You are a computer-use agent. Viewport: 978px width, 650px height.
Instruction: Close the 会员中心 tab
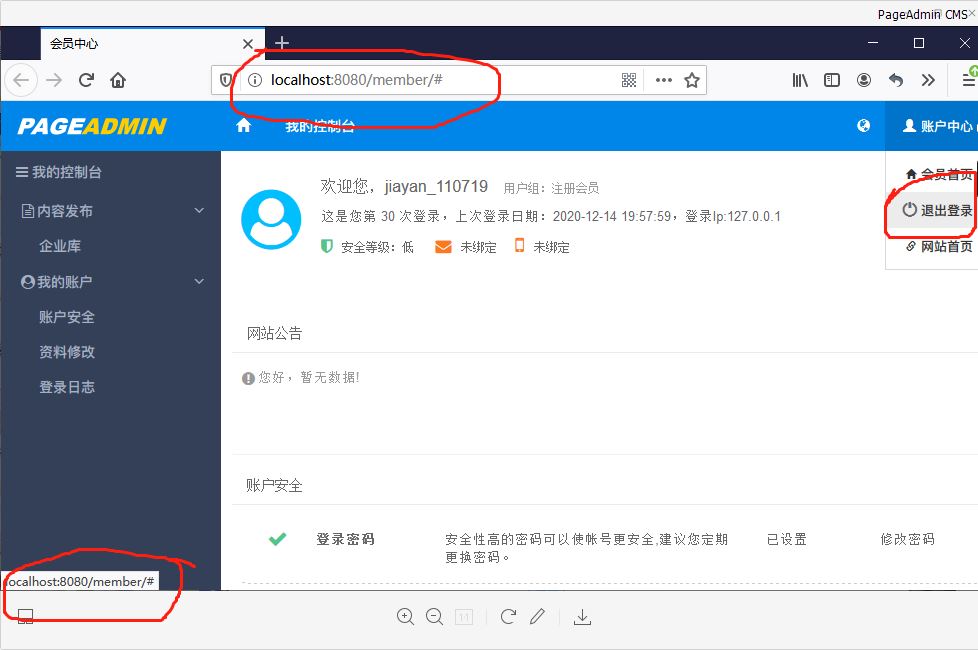pos(248,44)
